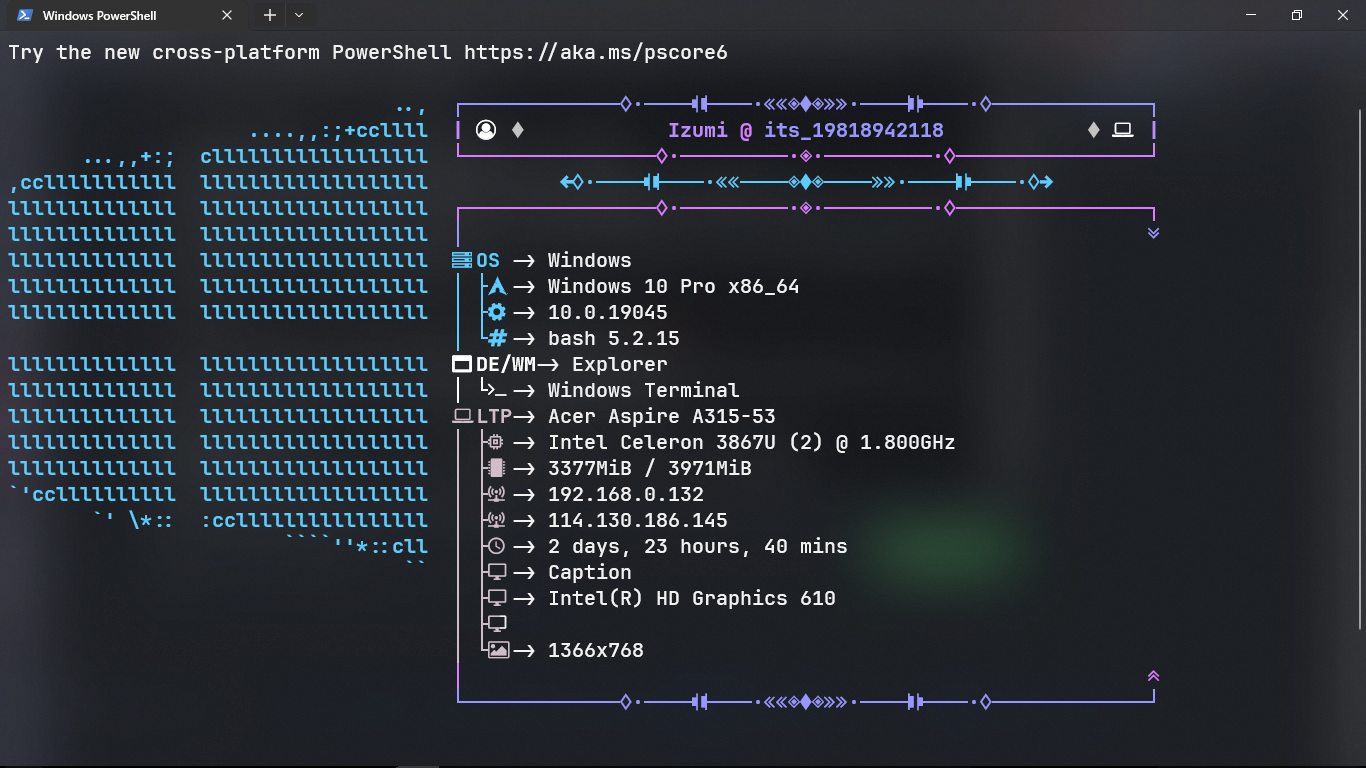Click the server stack icon beside OS
This screenshot has width=1366, height=768.
[x=459, y=259]
